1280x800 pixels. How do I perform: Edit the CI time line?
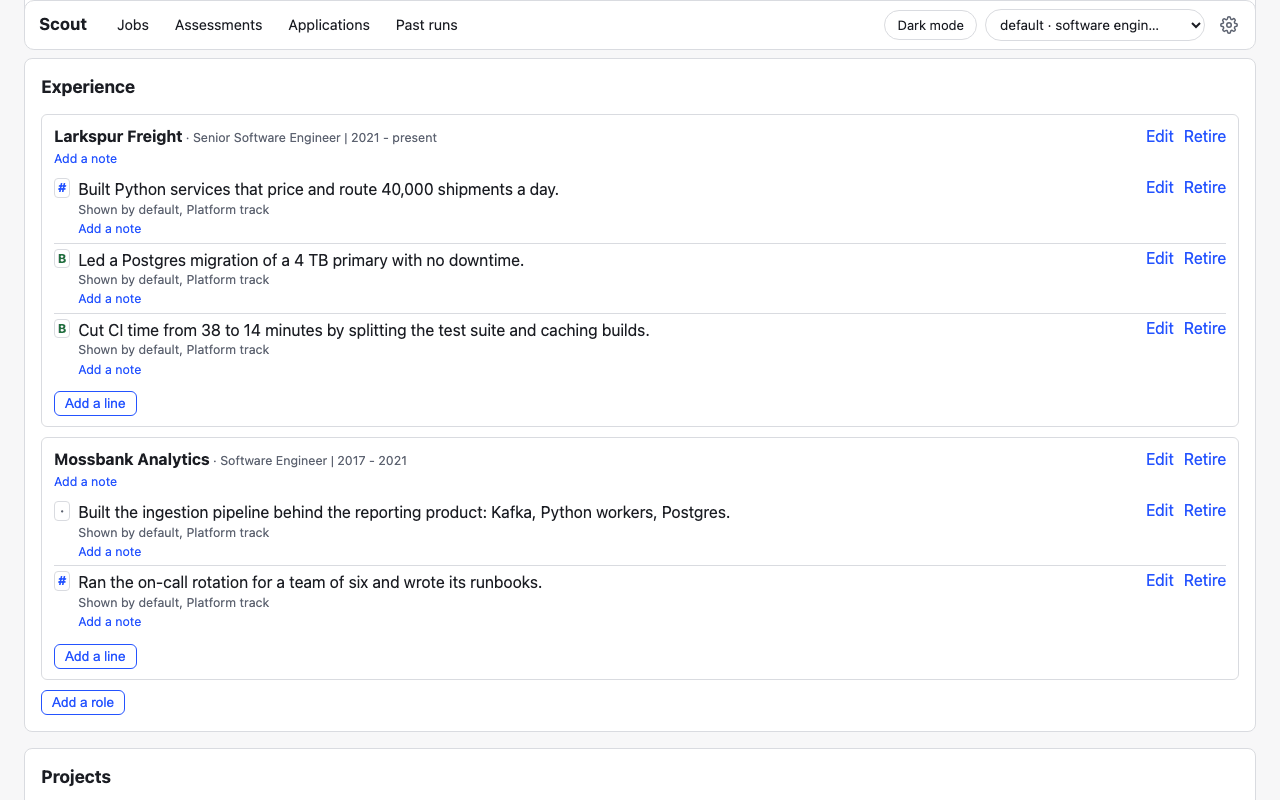pyautogui.click(x=1159, y=328)
